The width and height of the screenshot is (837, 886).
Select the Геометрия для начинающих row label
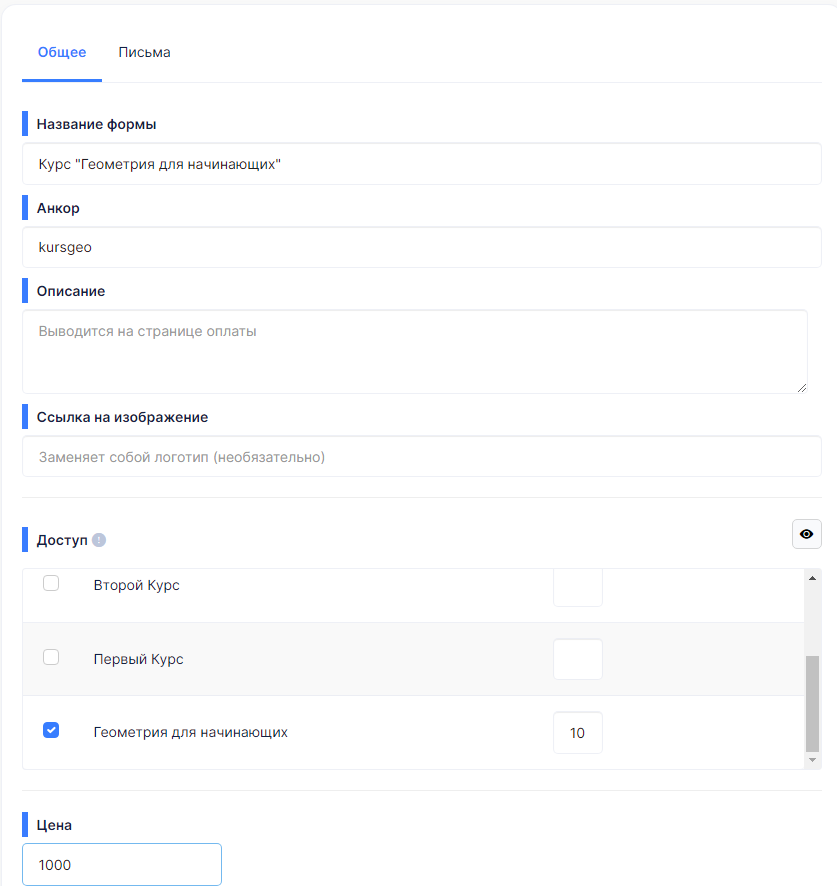(190, 732)
